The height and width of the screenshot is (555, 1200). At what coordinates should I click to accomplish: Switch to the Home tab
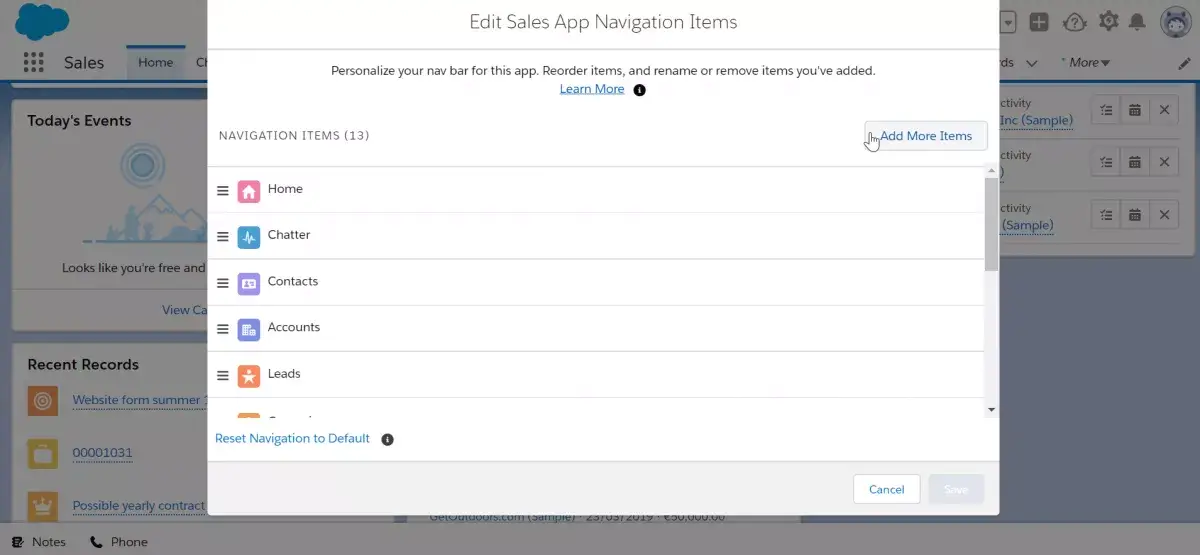[x=156, y=62]
